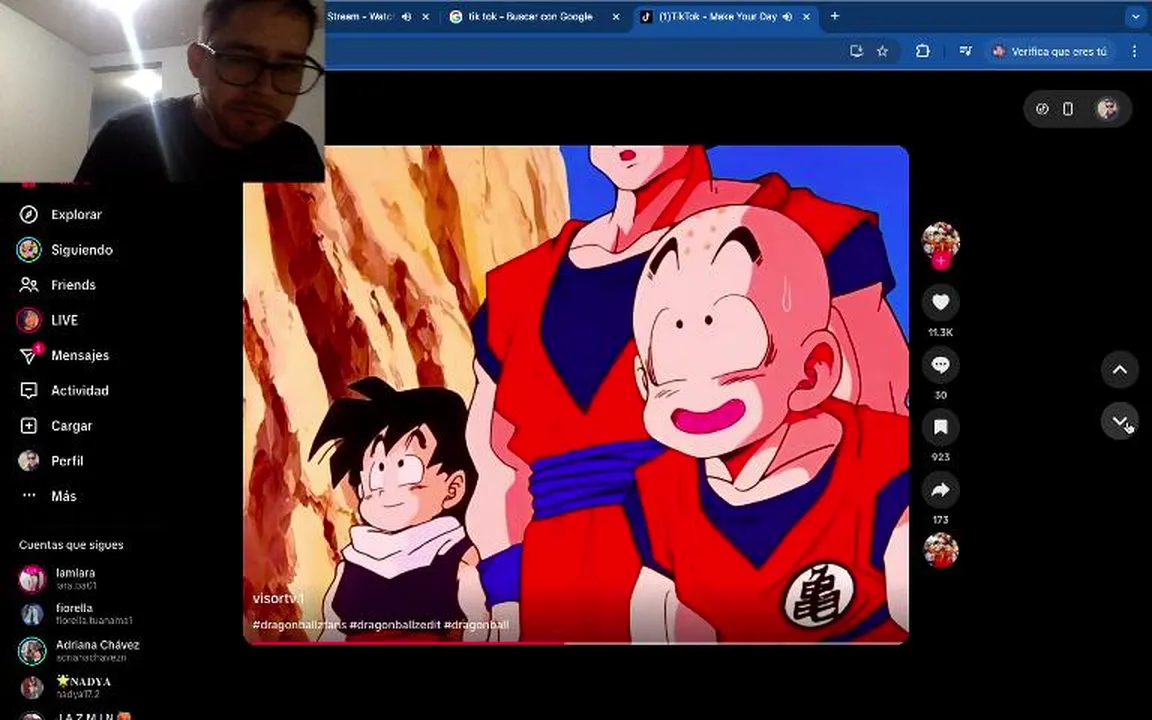The height and width of the screenshot is (720, 1152).
Task: Open the followed account Adriana Chávez
Action: click(x=78, y=650)
